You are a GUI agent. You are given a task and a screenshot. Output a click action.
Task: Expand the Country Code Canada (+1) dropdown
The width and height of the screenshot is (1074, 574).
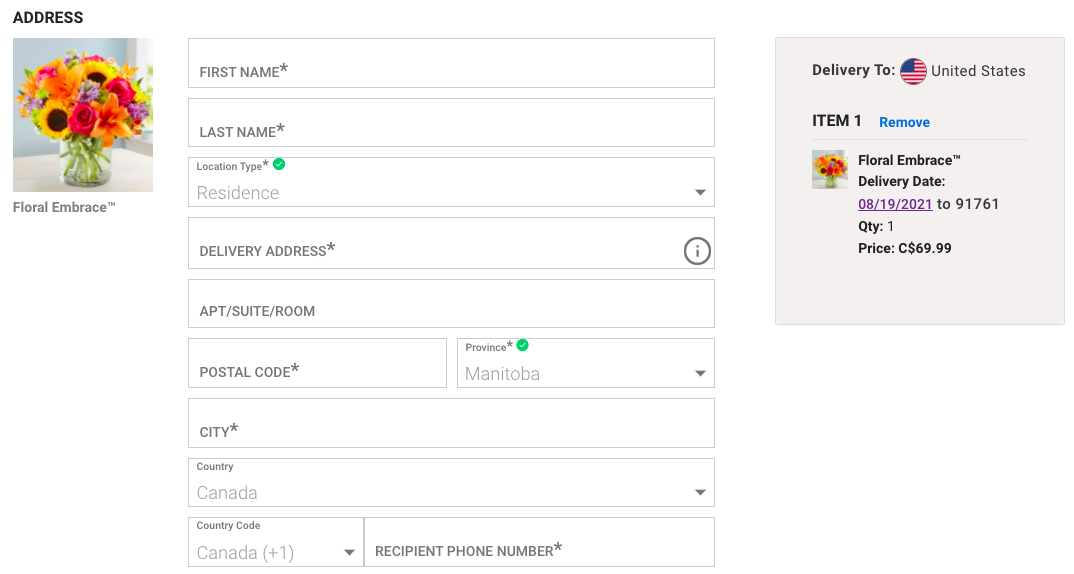click(x=276, y=542)
